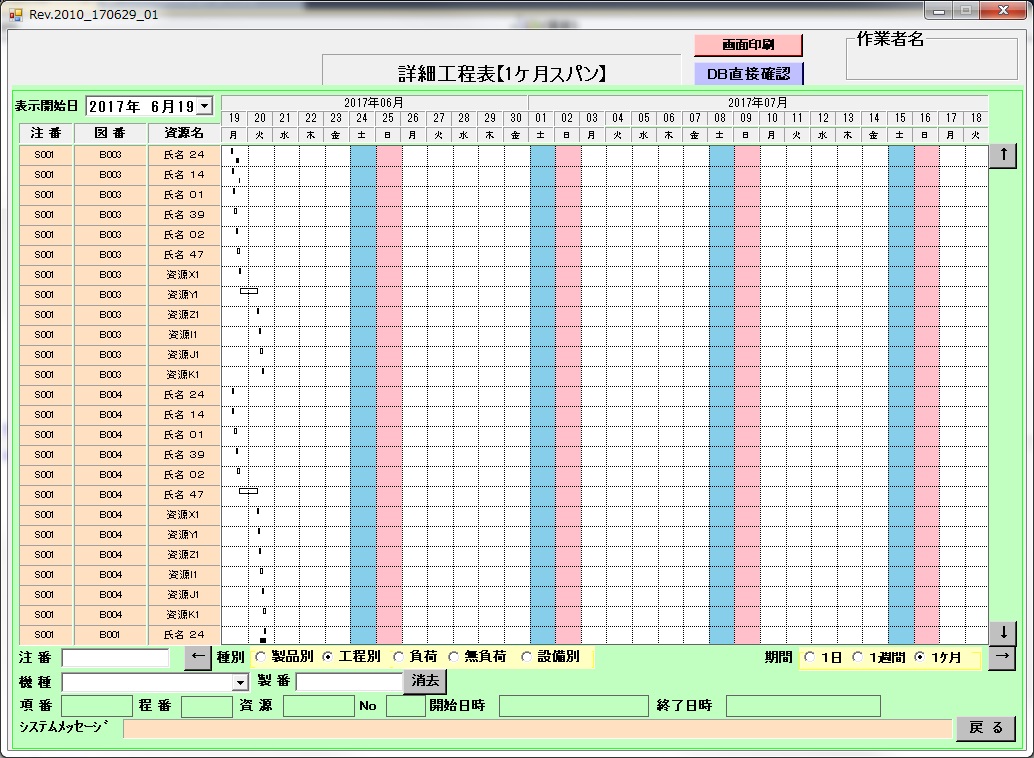Click the 戻る button
Screen dimensions: 1034x758
click(985, 728)
